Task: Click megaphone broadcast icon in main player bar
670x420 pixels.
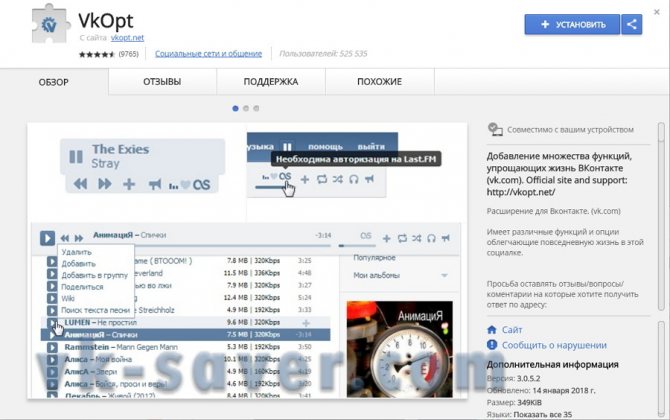Action: [446, 238]
